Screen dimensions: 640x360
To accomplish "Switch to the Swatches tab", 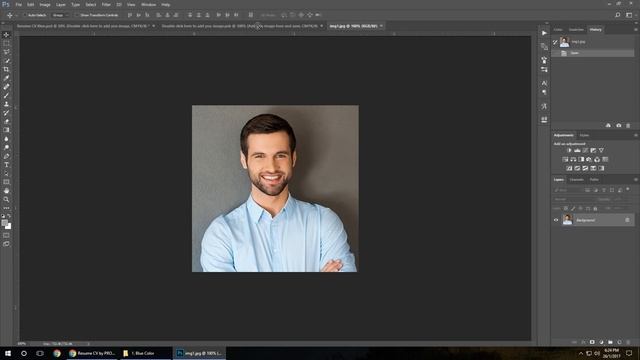I will (x=576, y=29).
